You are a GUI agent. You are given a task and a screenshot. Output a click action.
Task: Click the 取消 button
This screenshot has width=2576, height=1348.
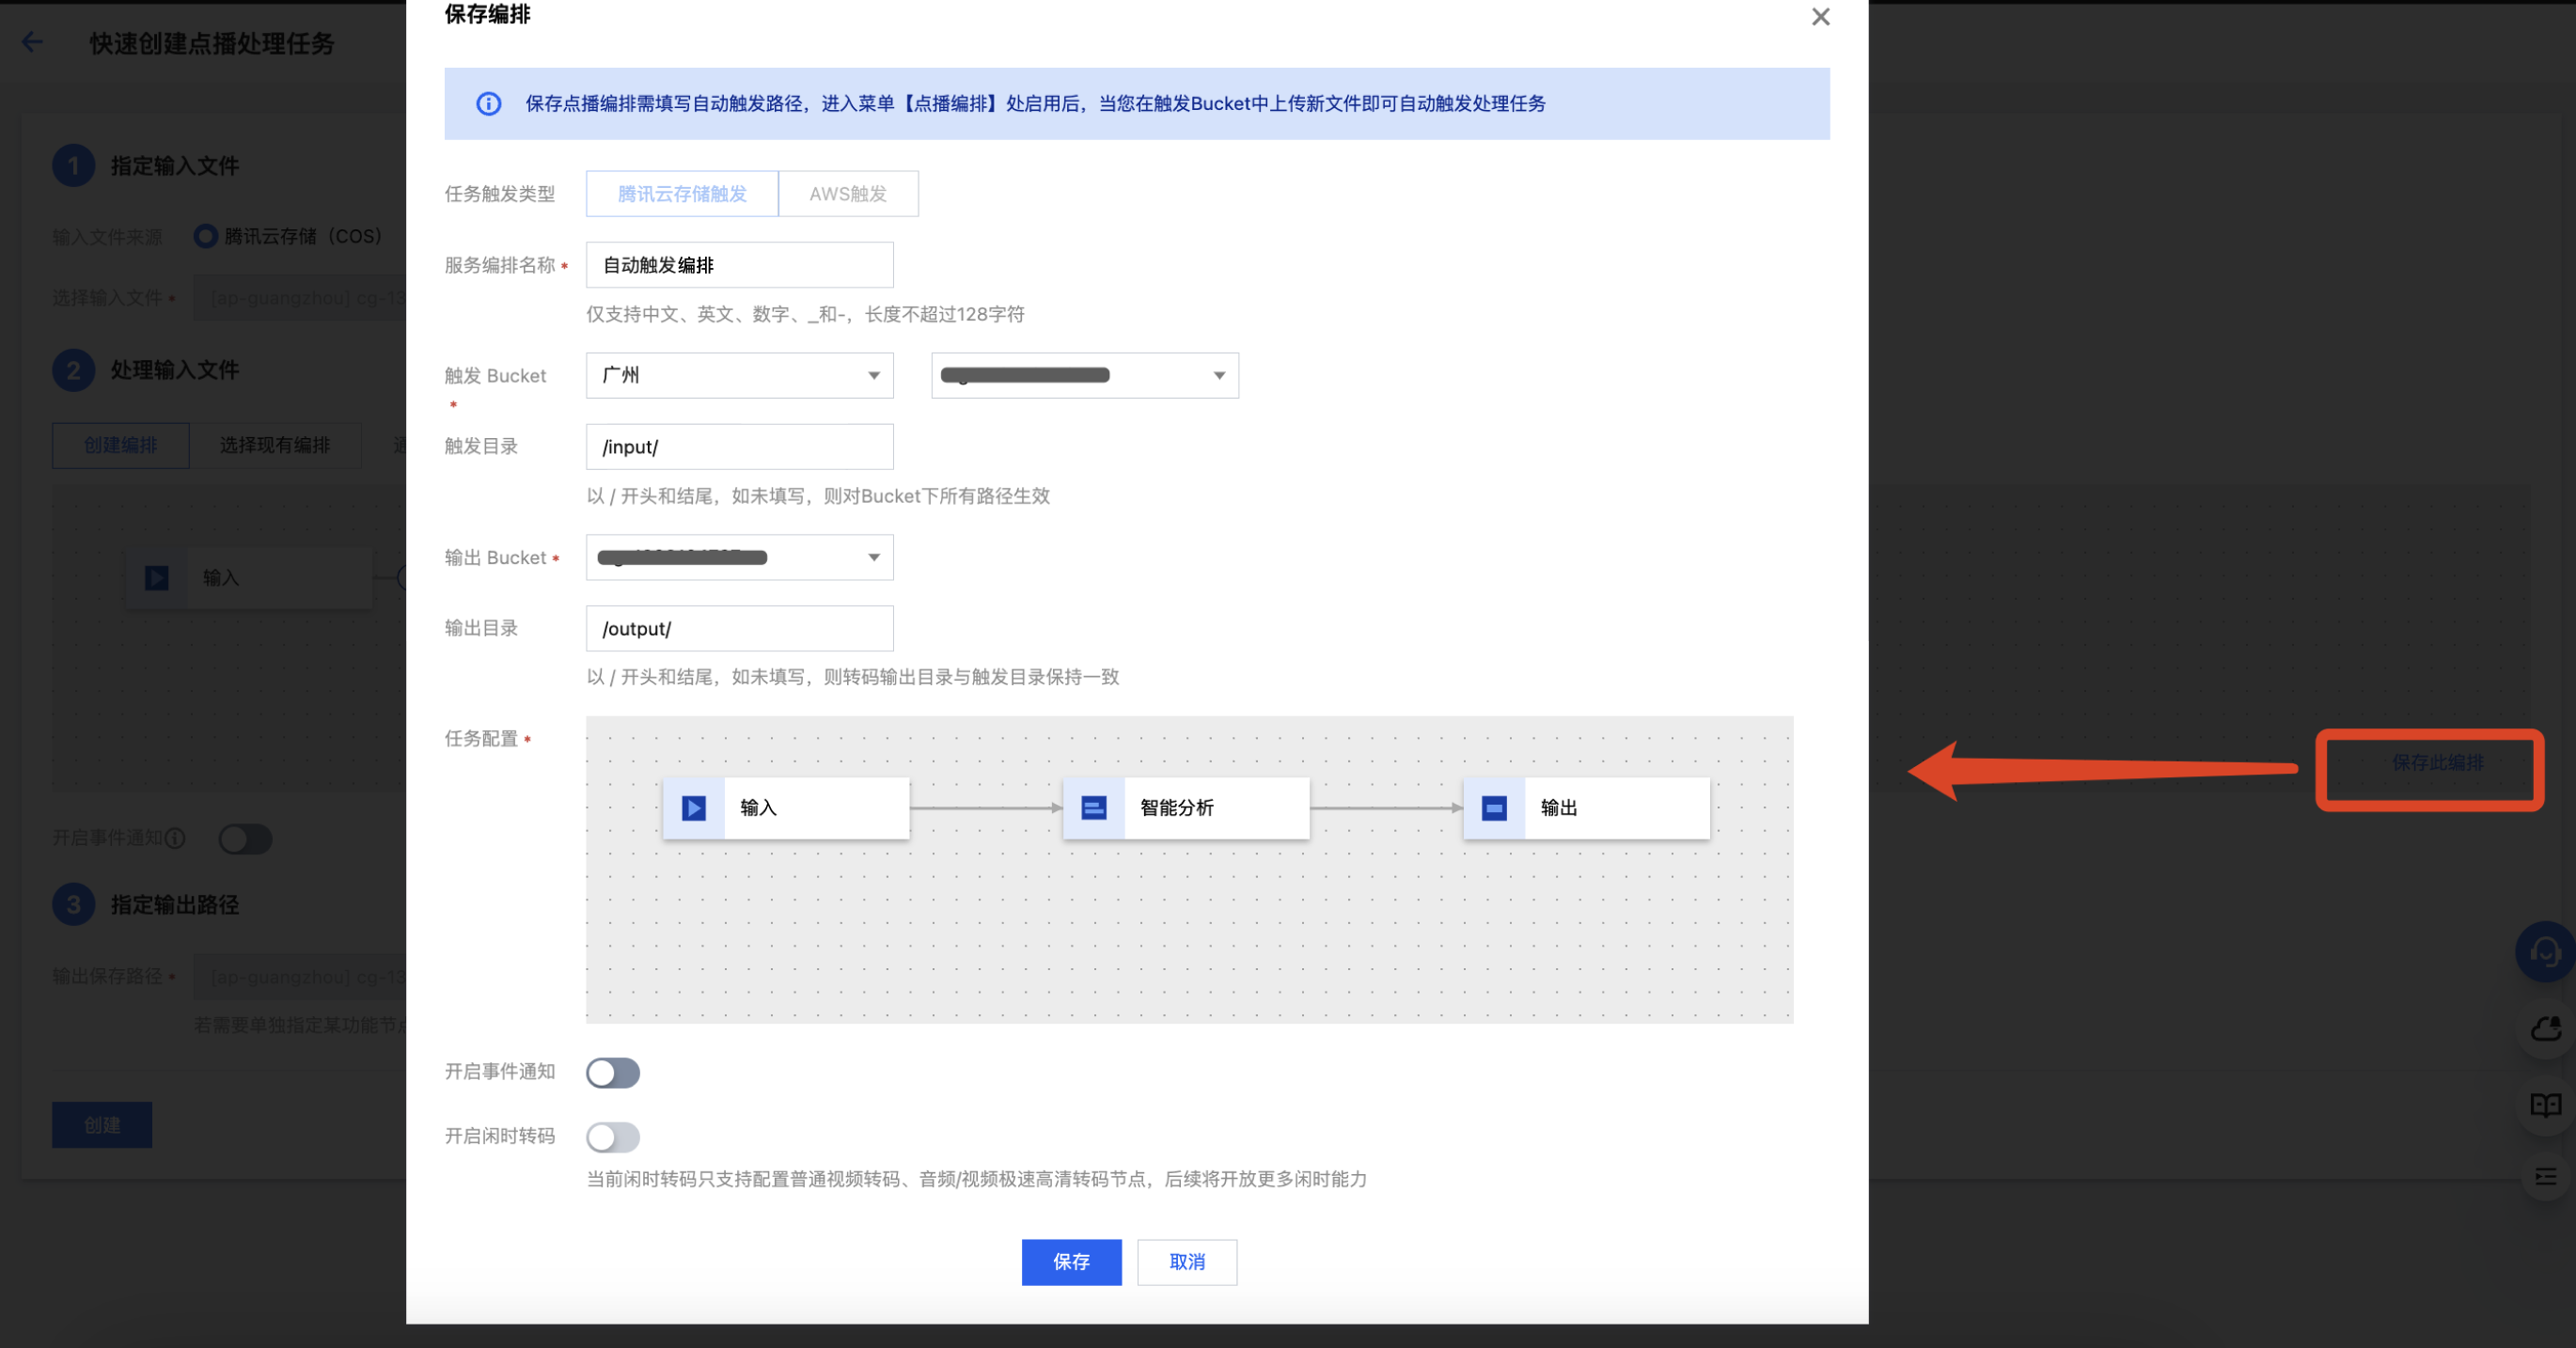point(1187,1262)
